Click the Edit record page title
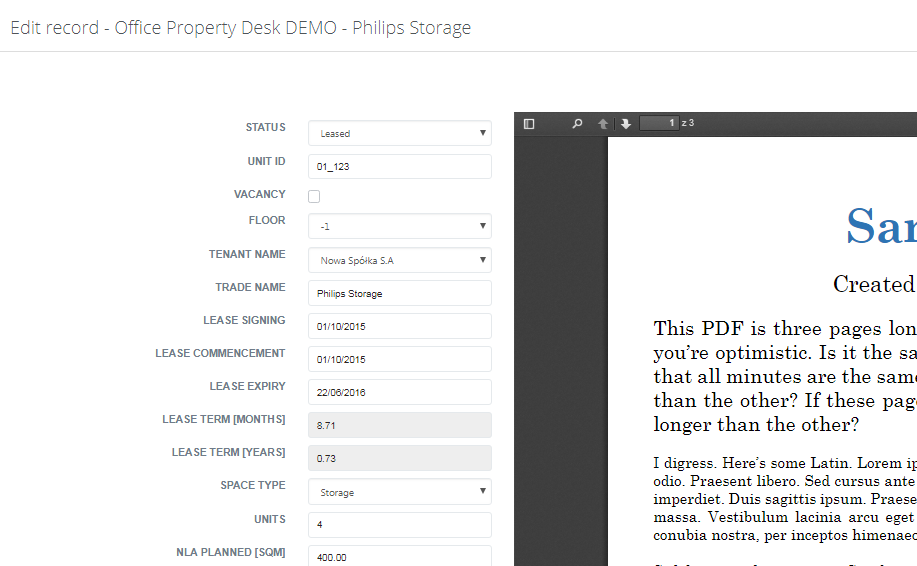917x566 pixels. tap(240, 27)
